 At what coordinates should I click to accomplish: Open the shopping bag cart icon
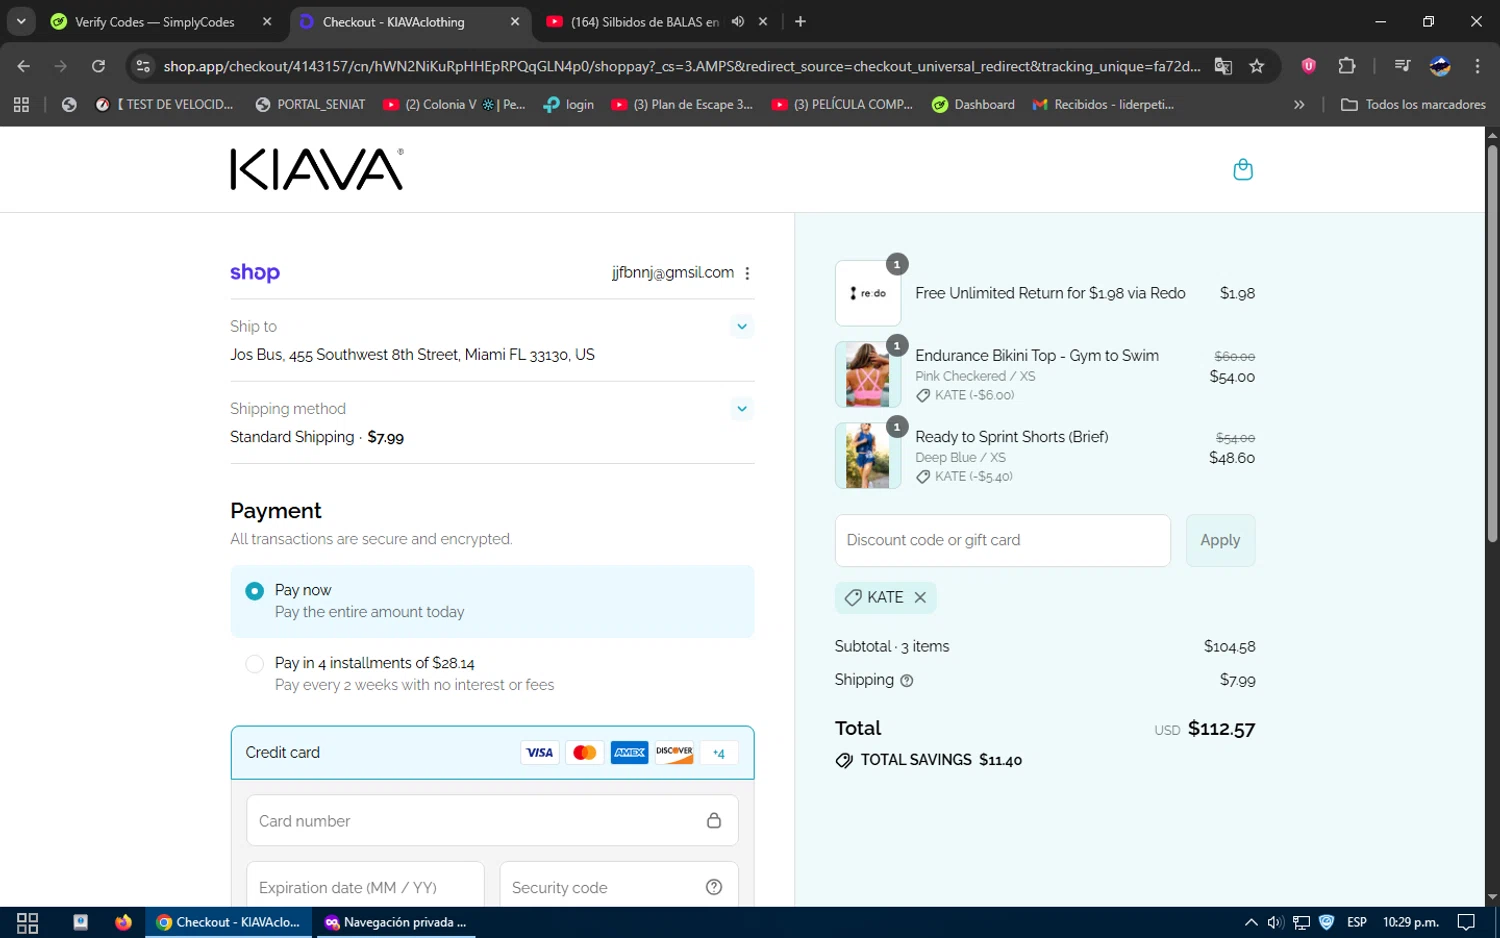tap(1243, 169)
